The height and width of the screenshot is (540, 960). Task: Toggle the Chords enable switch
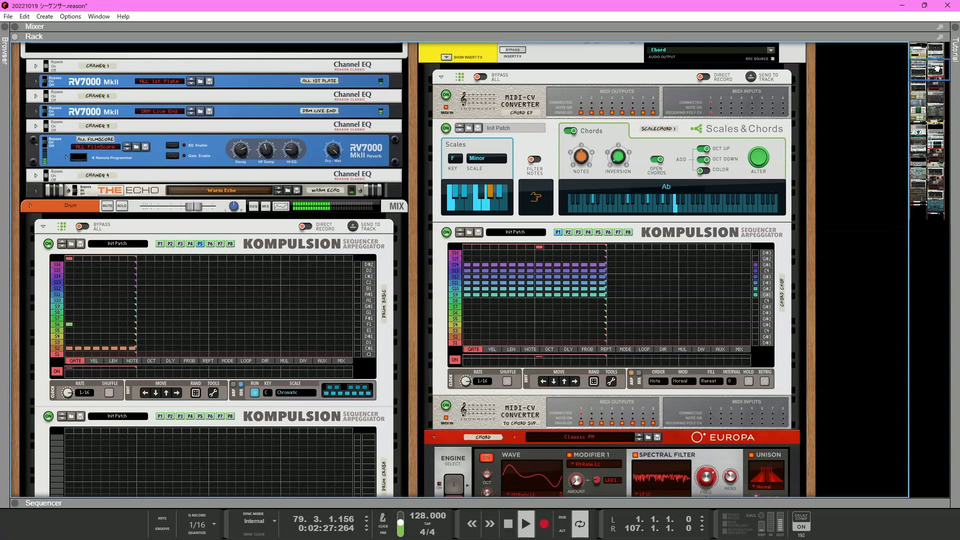[571, 130]
